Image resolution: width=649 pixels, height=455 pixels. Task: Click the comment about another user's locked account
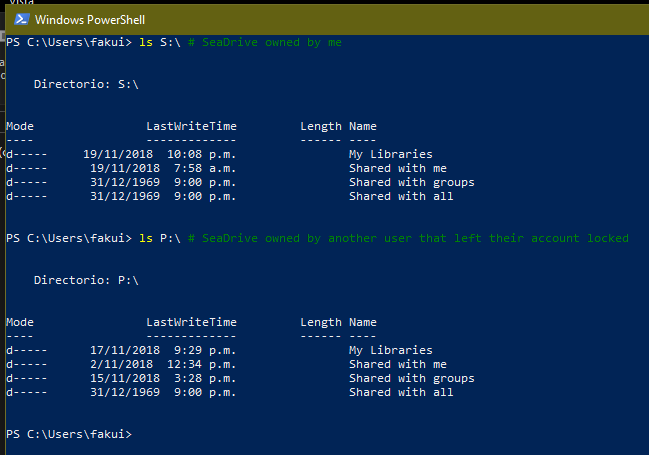point(408,238)
